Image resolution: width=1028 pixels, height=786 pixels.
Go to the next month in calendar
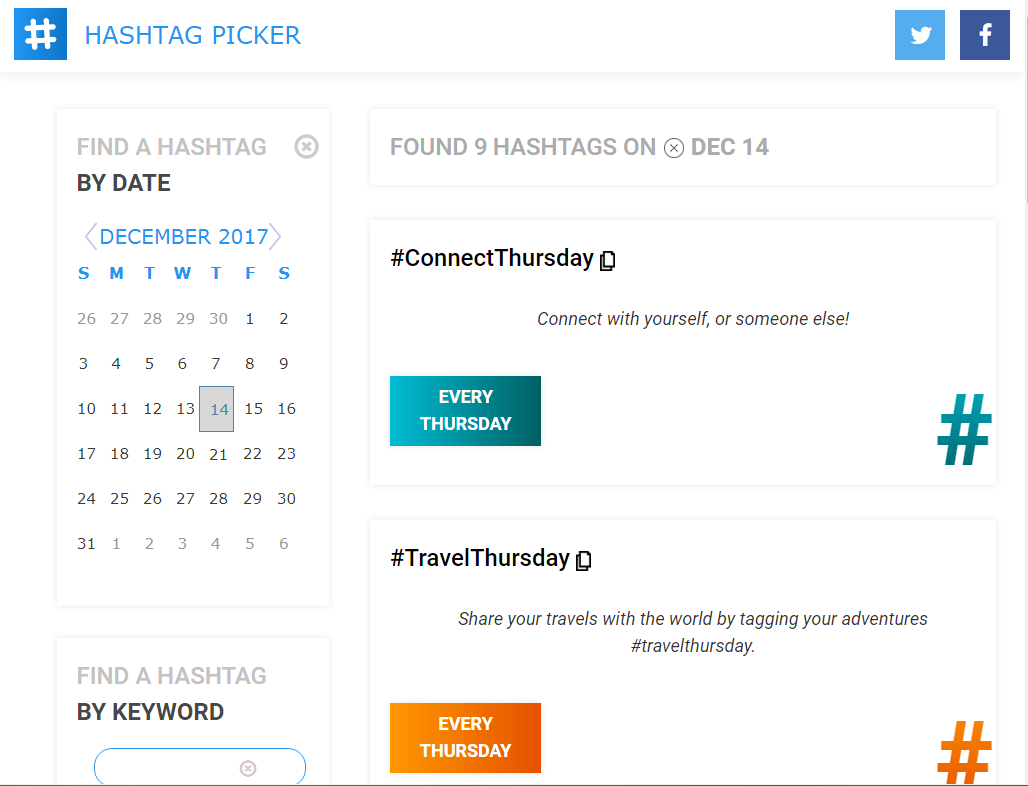[276, 236]
